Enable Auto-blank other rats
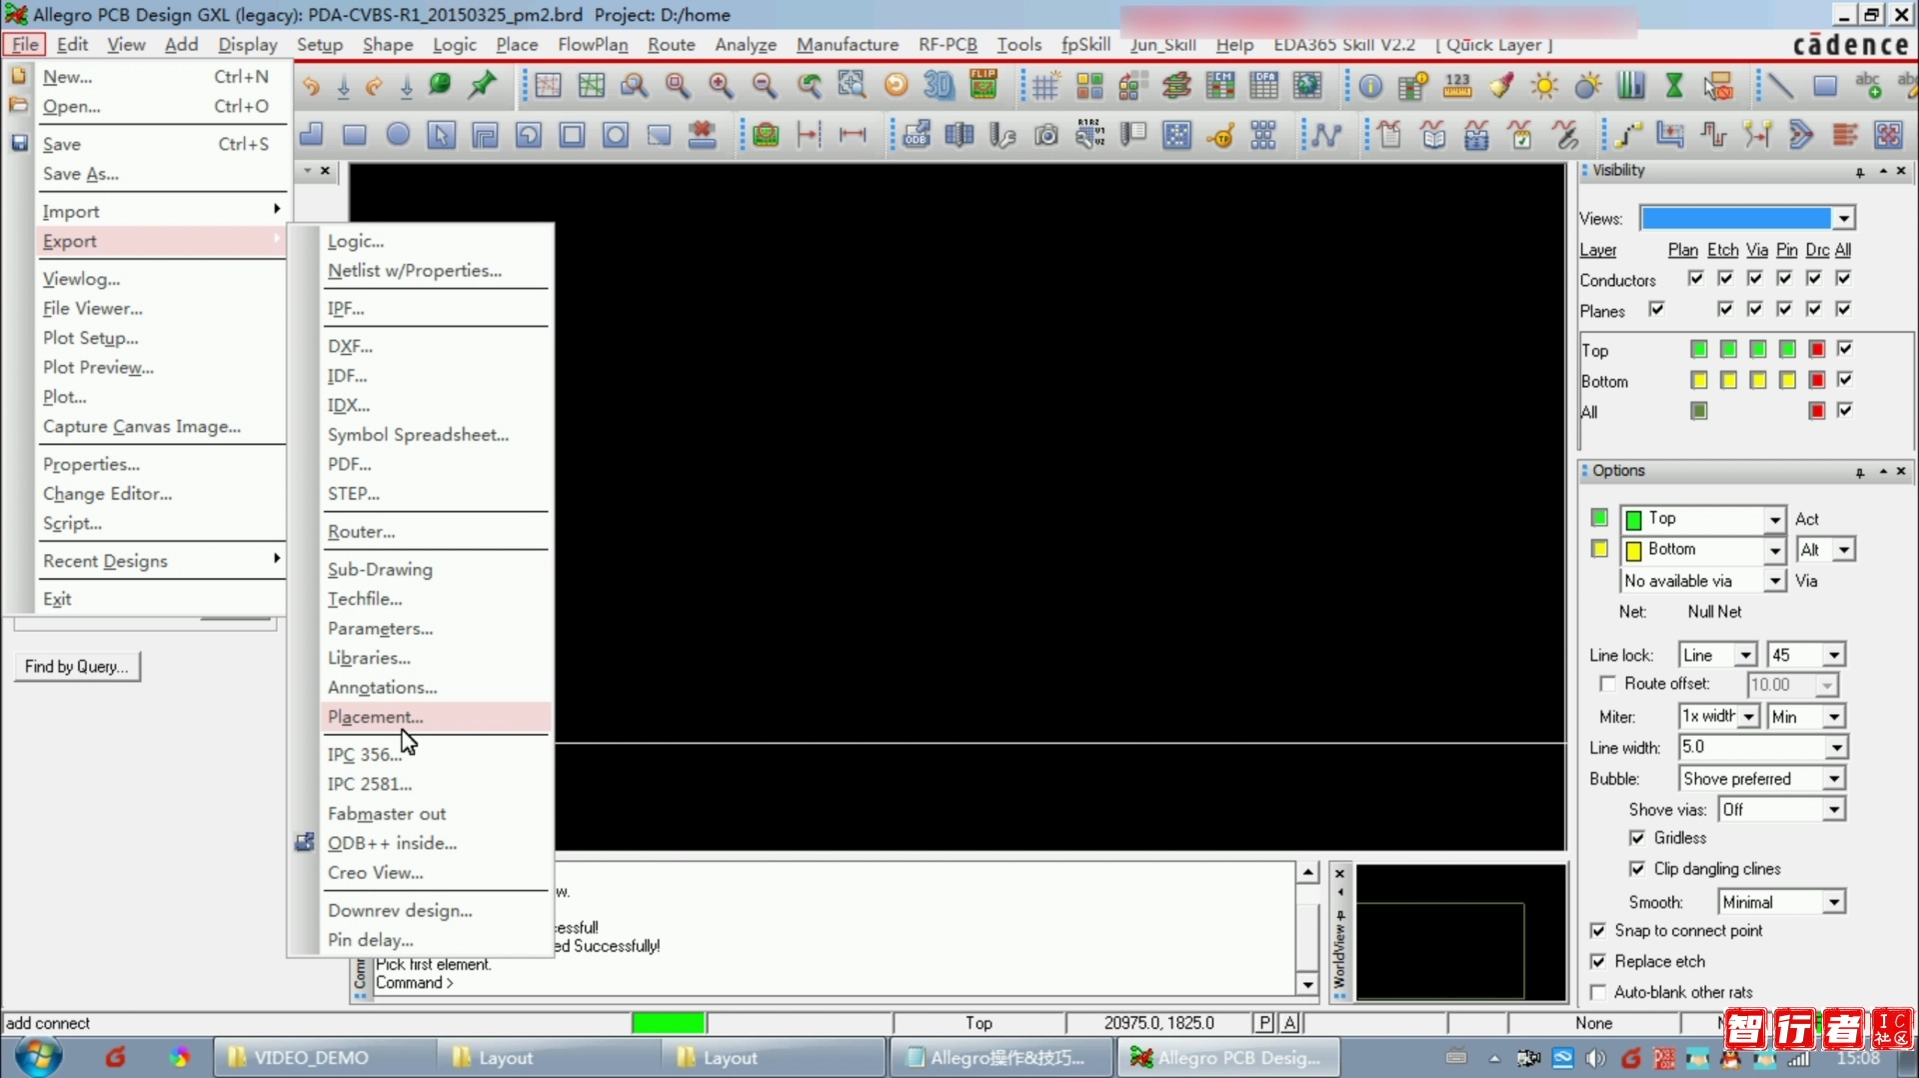The height and width of the screenshot is (1078, 1919). (1598, 993)
